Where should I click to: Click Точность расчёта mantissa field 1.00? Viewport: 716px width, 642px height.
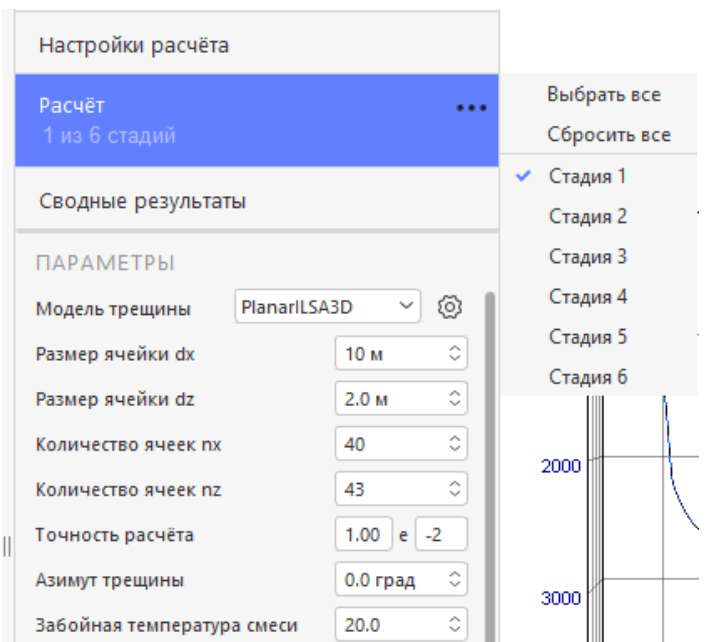coord(362,535)
